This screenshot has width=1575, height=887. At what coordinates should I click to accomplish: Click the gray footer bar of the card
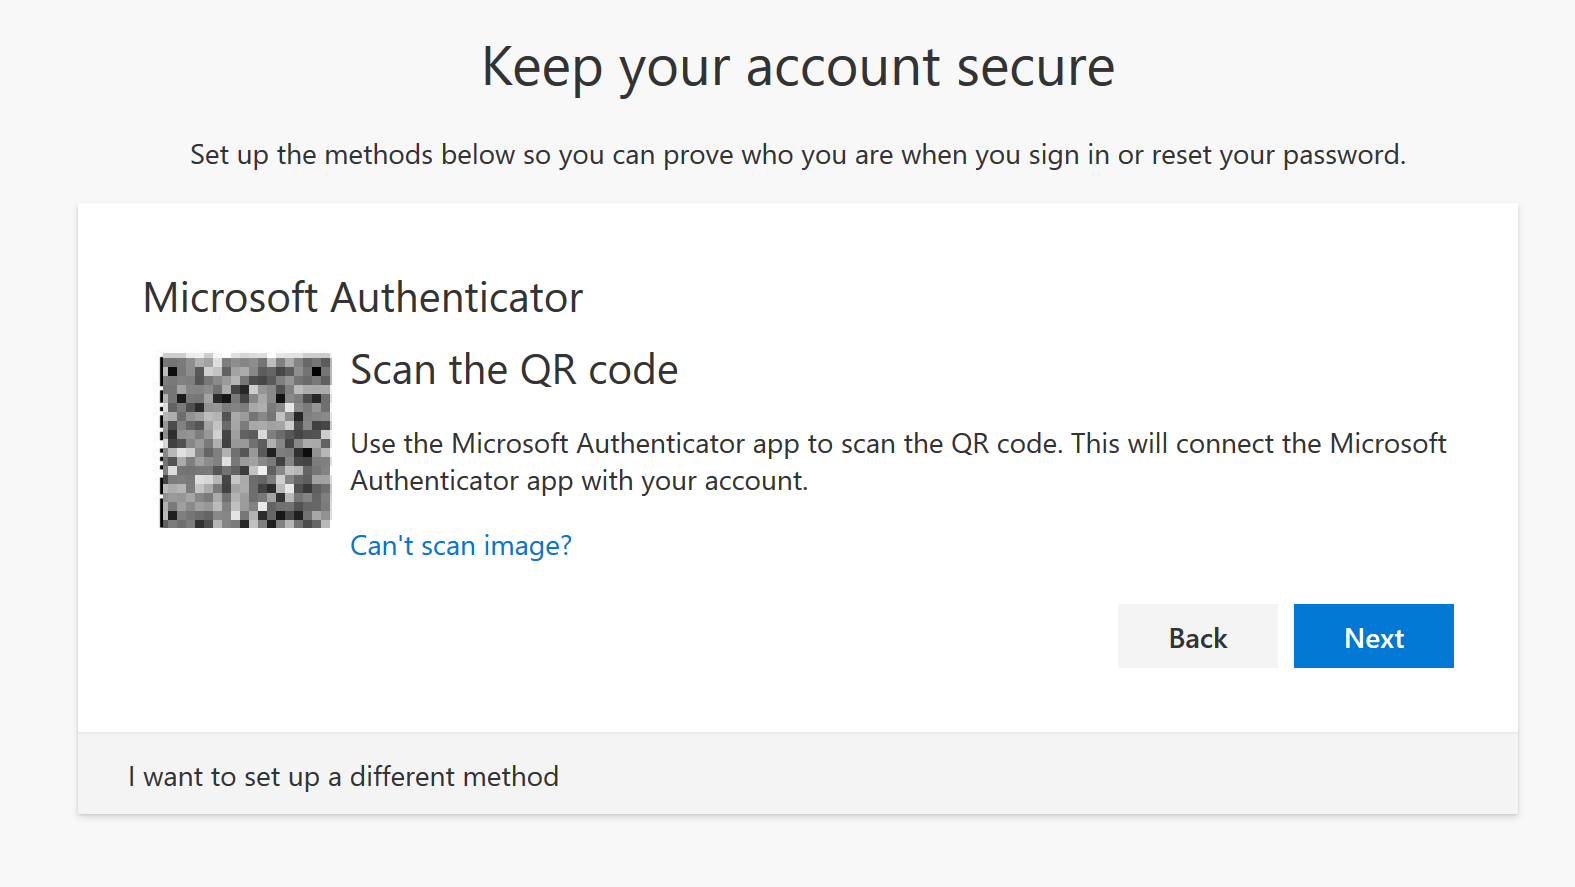click(798, 774)
